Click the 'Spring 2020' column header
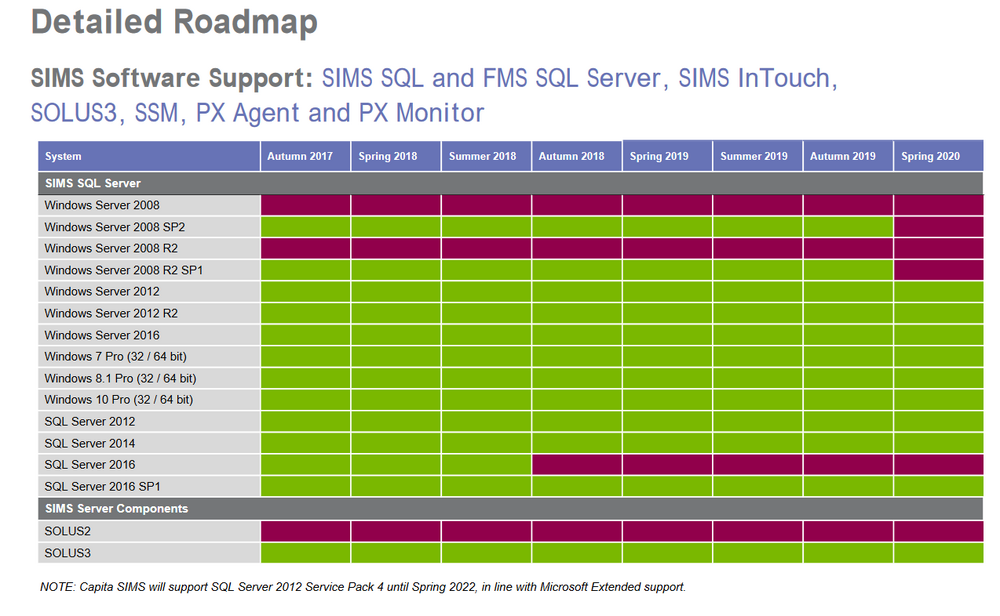1000x616 pixels. pos(939,156)
